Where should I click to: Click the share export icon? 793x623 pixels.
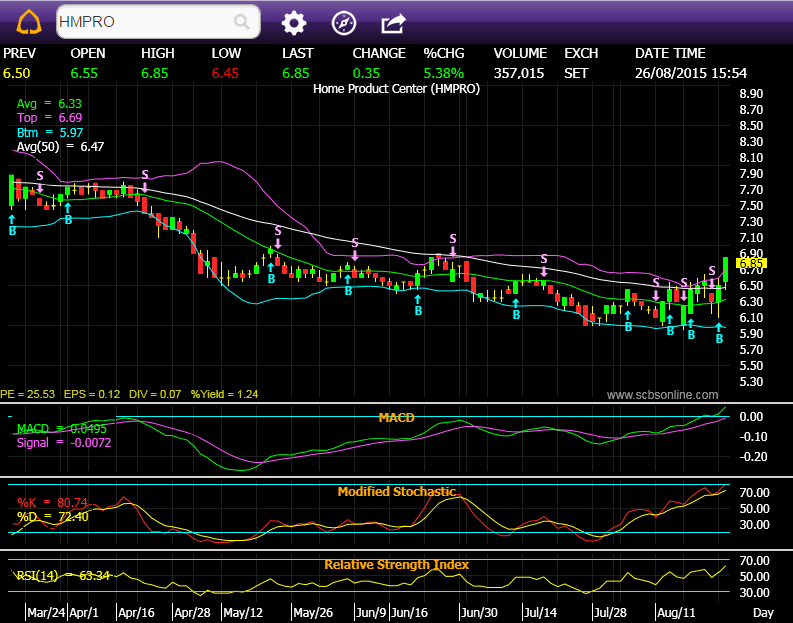coord(393,23)
